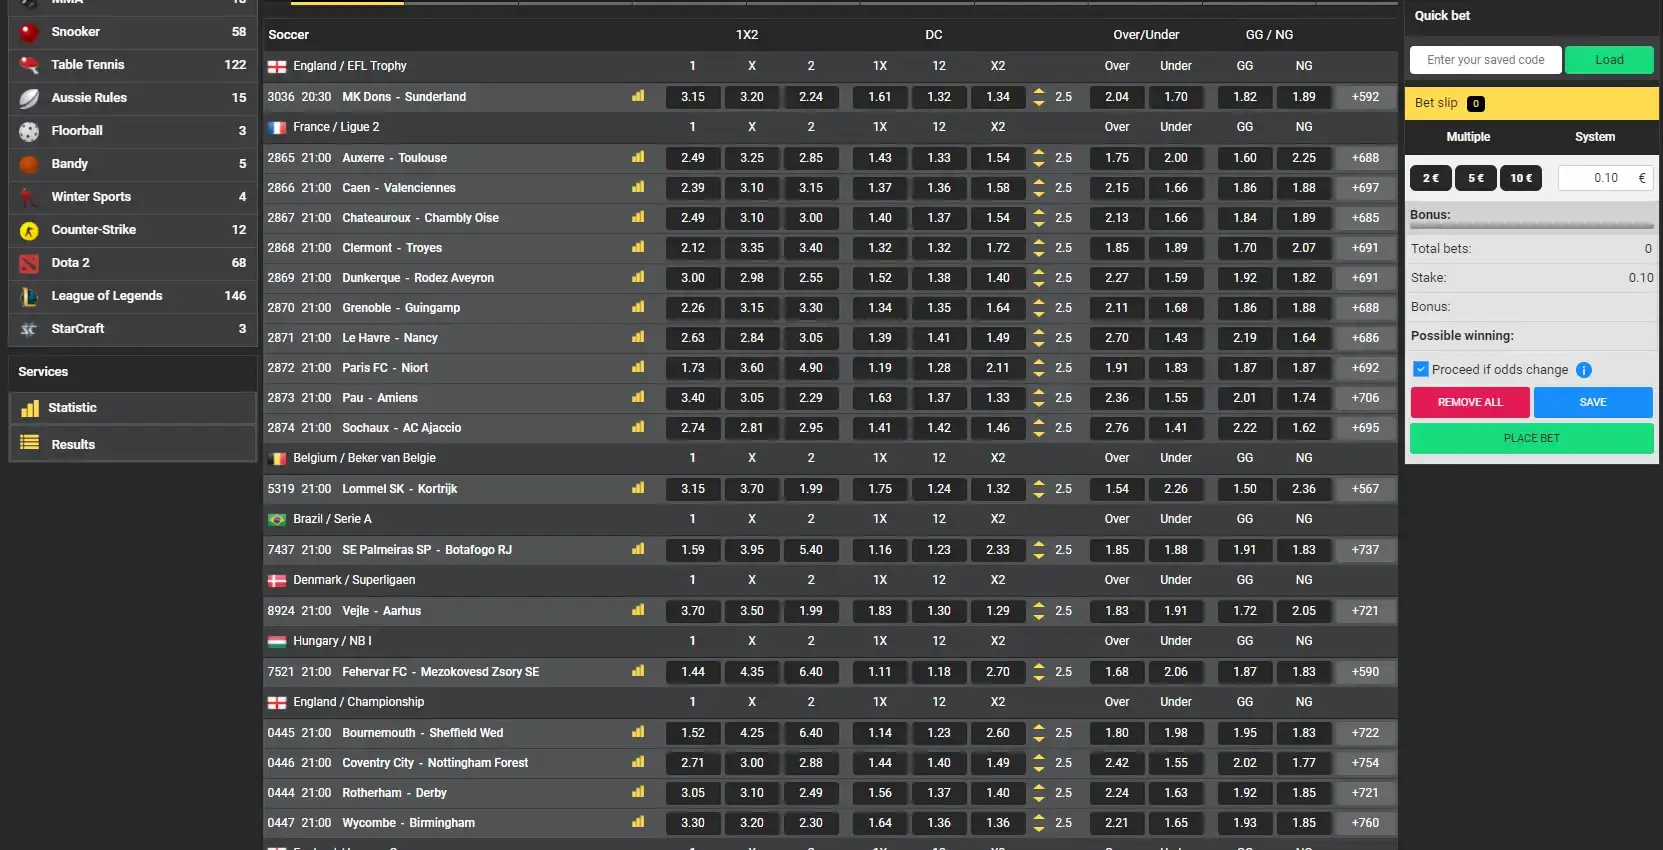Open statistics icon for MK Dons - Sunderland

[638, 97]
